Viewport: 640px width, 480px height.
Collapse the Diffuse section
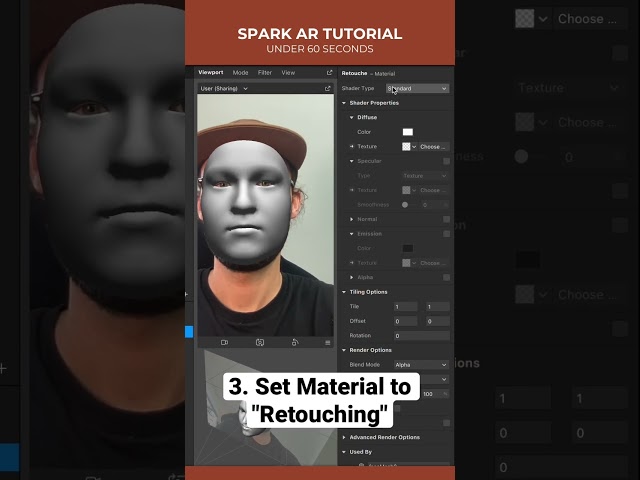[x=351, y=118]
